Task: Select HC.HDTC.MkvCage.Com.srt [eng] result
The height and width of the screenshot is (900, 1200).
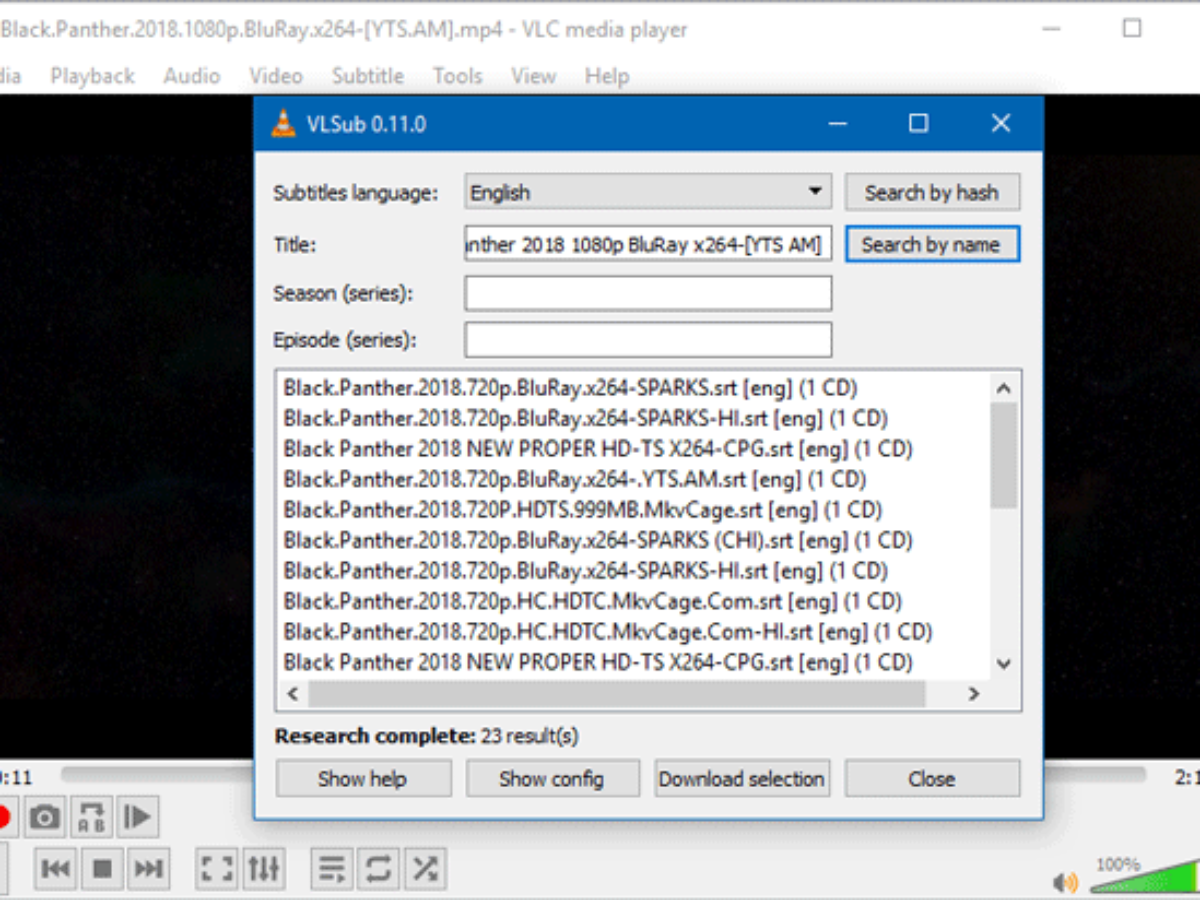Action: (593, 601)
